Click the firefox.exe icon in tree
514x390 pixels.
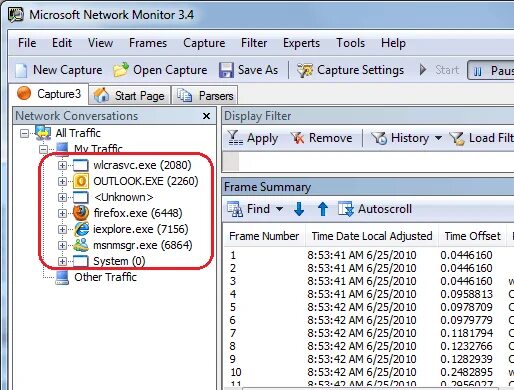coord(81,213)
